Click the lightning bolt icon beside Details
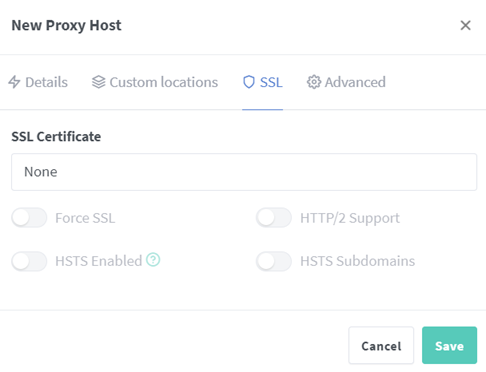 [14, 82]
